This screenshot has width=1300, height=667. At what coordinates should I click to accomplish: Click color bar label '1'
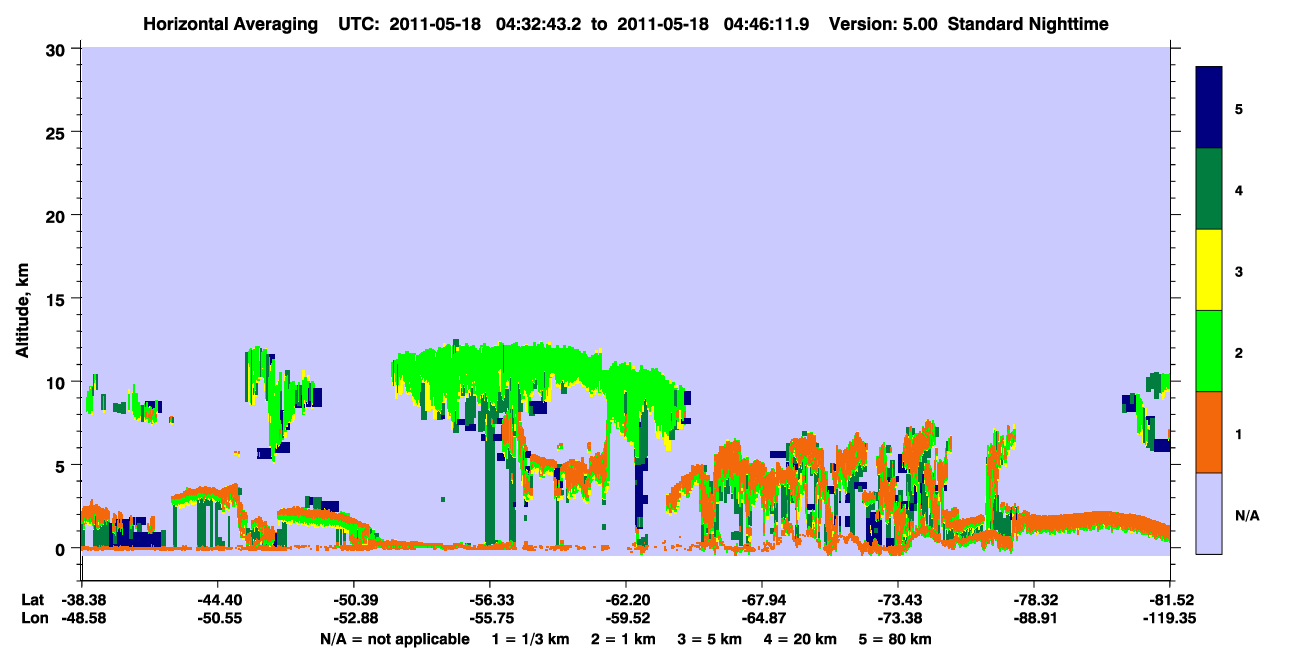(x=1239, y=433)
